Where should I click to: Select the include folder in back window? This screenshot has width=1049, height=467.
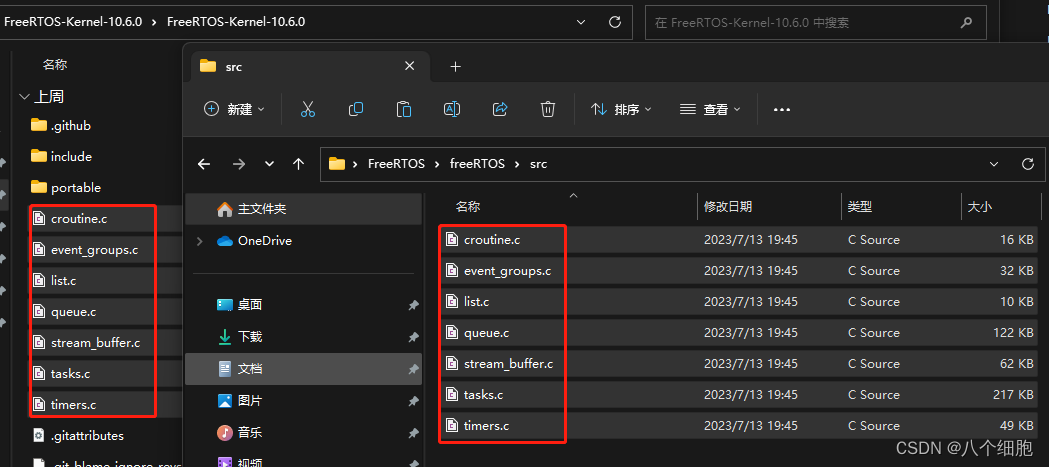tap(62, 157)
